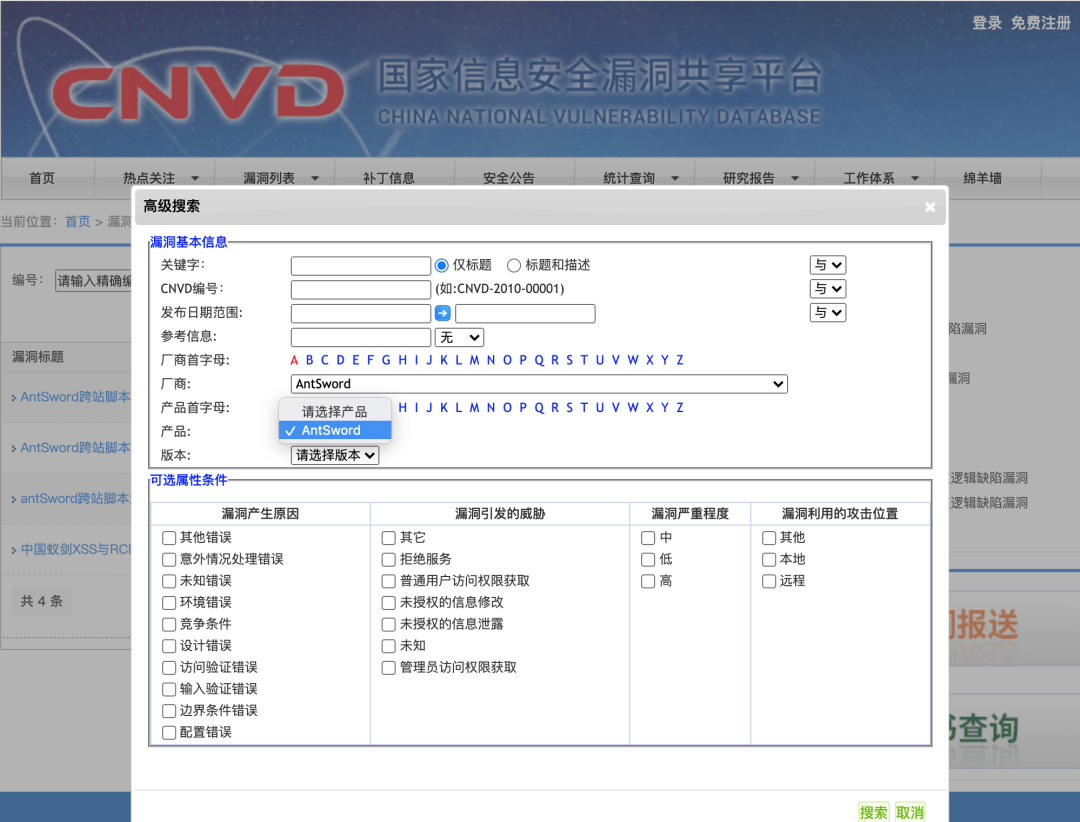This screenshot has height=822, width=1080.
Task: Select vendor initial letter A
Action: (294, 360)
